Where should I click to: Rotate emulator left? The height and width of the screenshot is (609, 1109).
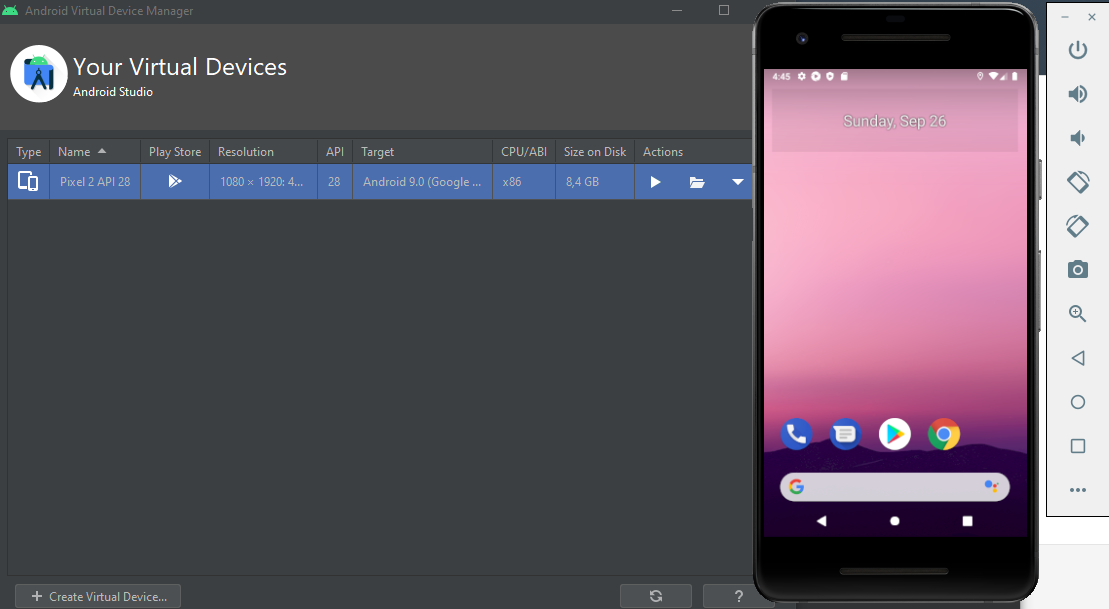click(x=1077, y=182)
